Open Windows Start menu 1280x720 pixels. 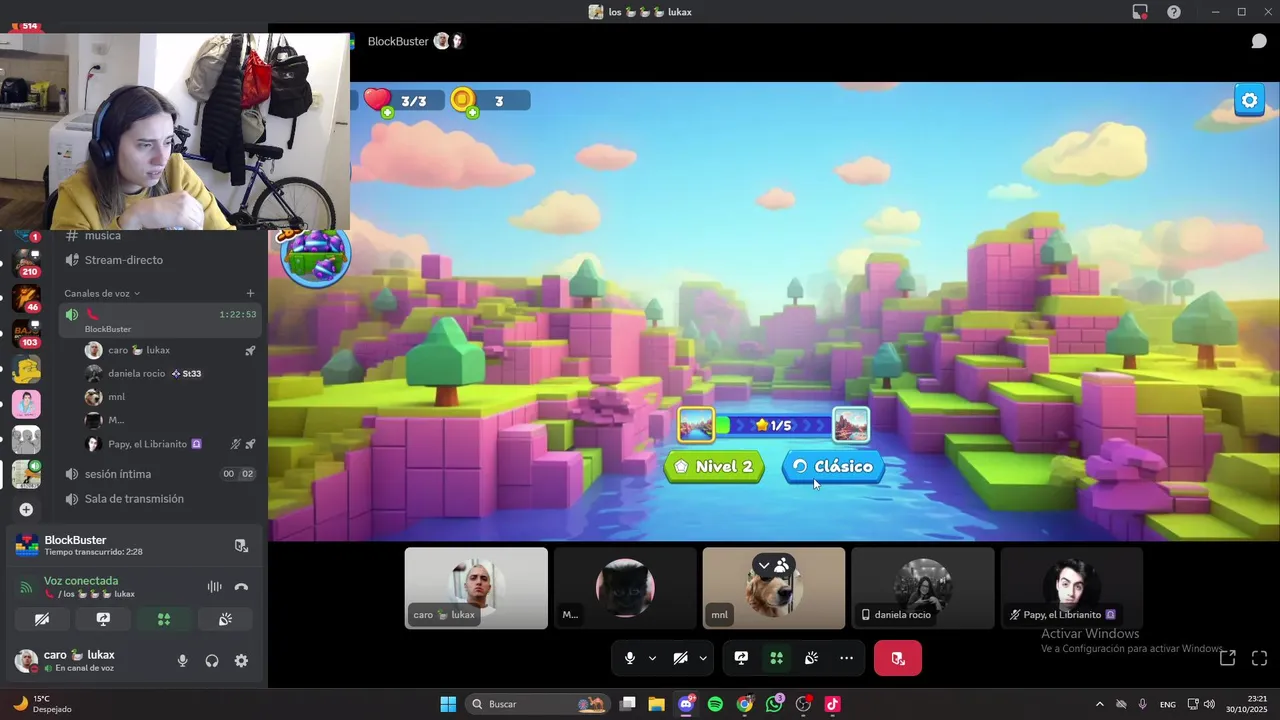pyautogui.click(x=448, y=704)
